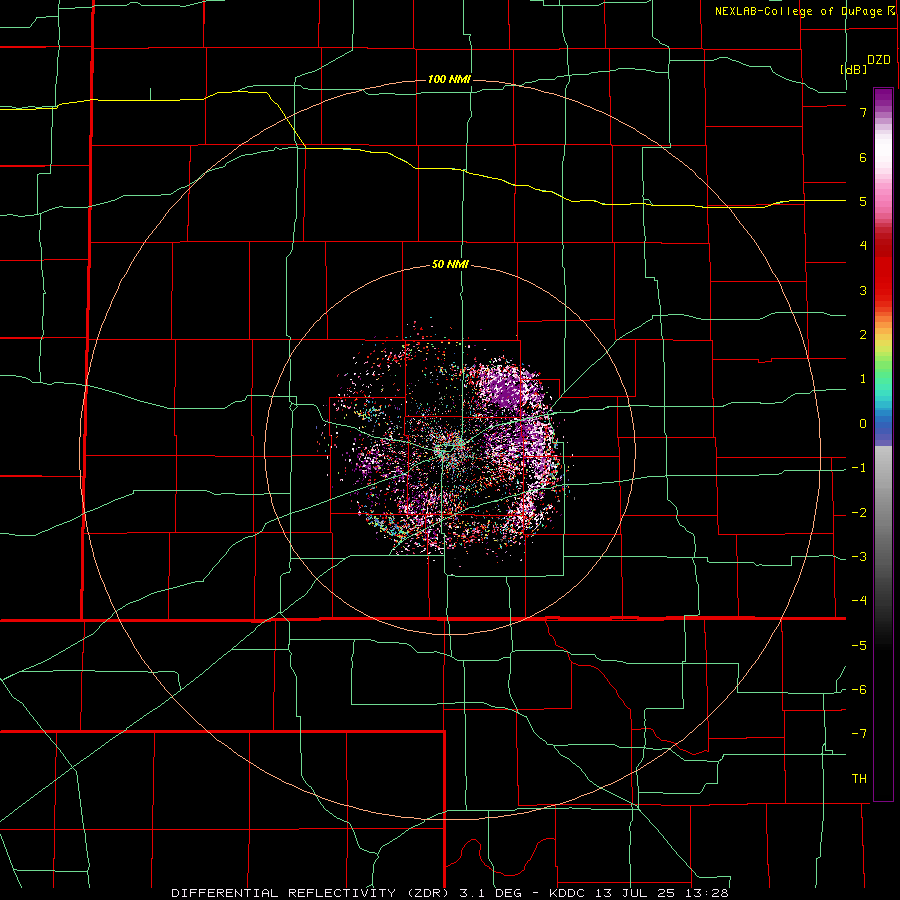The width and height of the screenshot is (900, 900).
Task: Click the radar site at the rings' center
Action: (450, 449)
